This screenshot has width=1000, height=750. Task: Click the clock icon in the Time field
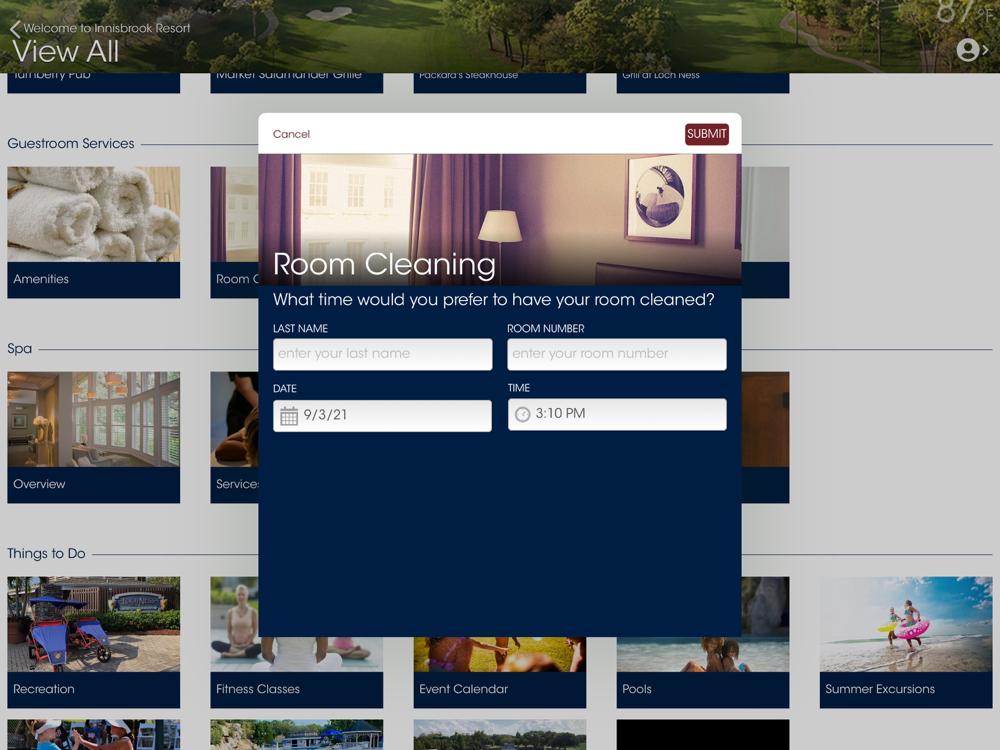click(x=522, y=415)
